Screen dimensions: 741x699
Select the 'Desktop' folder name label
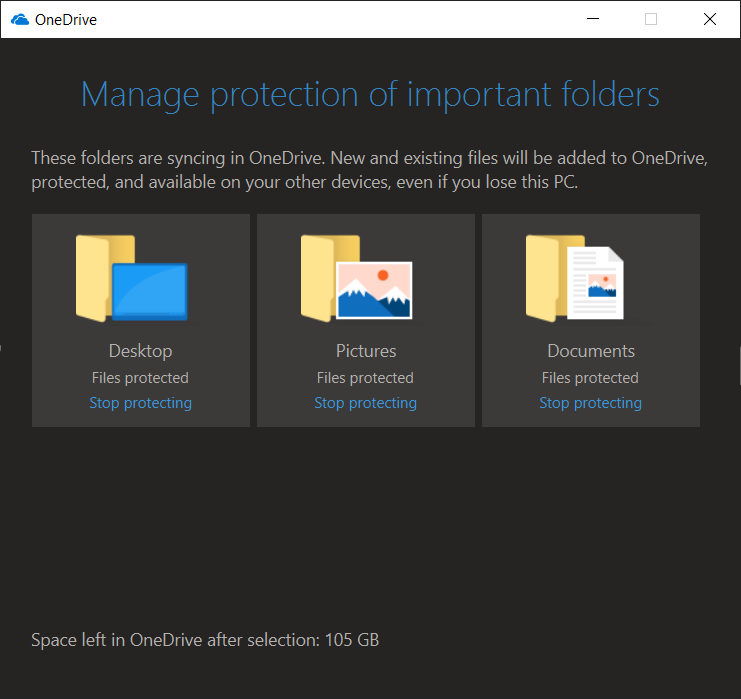[x=140, y=351]
